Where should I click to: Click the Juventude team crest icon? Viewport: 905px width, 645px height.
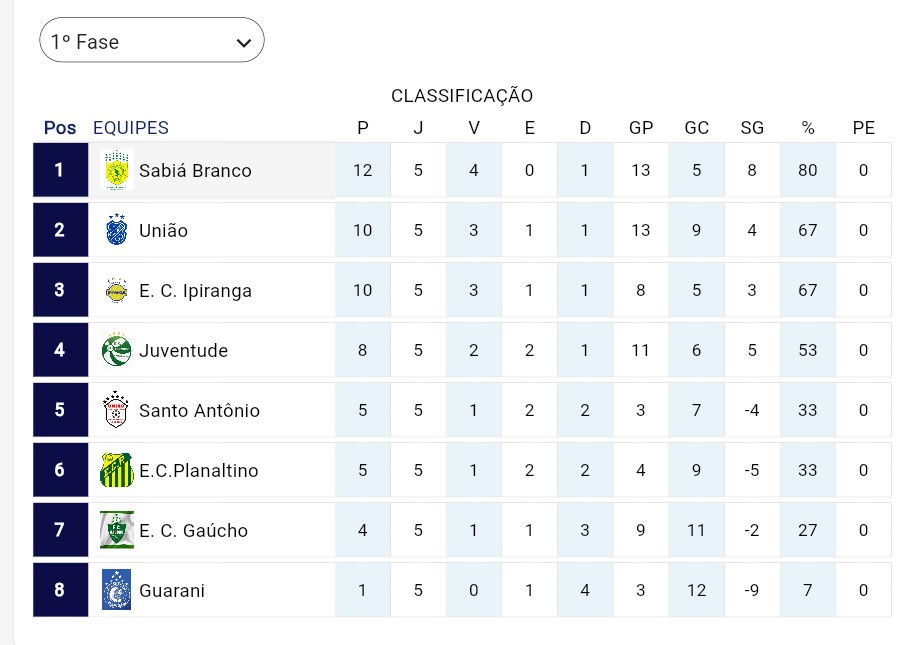[x=117, y=350]
